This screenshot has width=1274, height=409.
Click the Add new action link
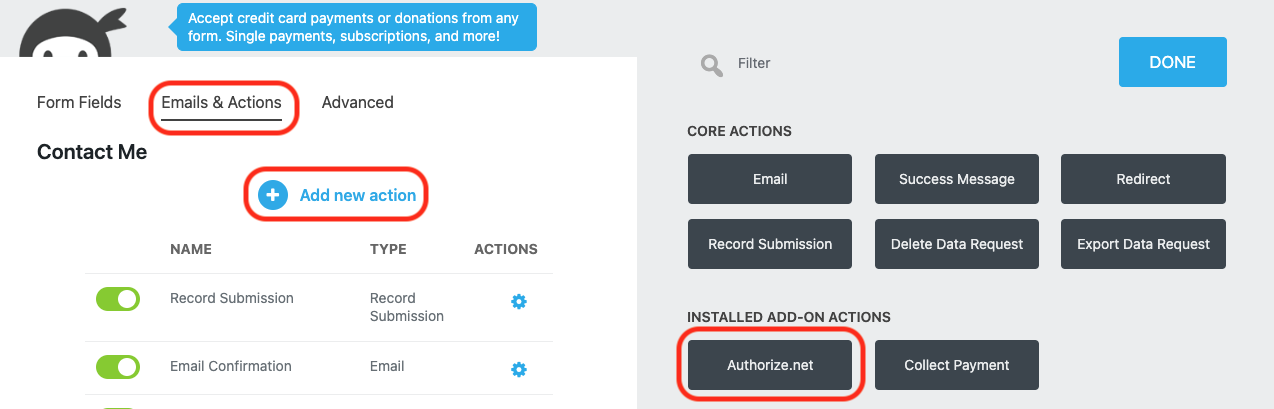pyautogui.click(x=358, y=195)
